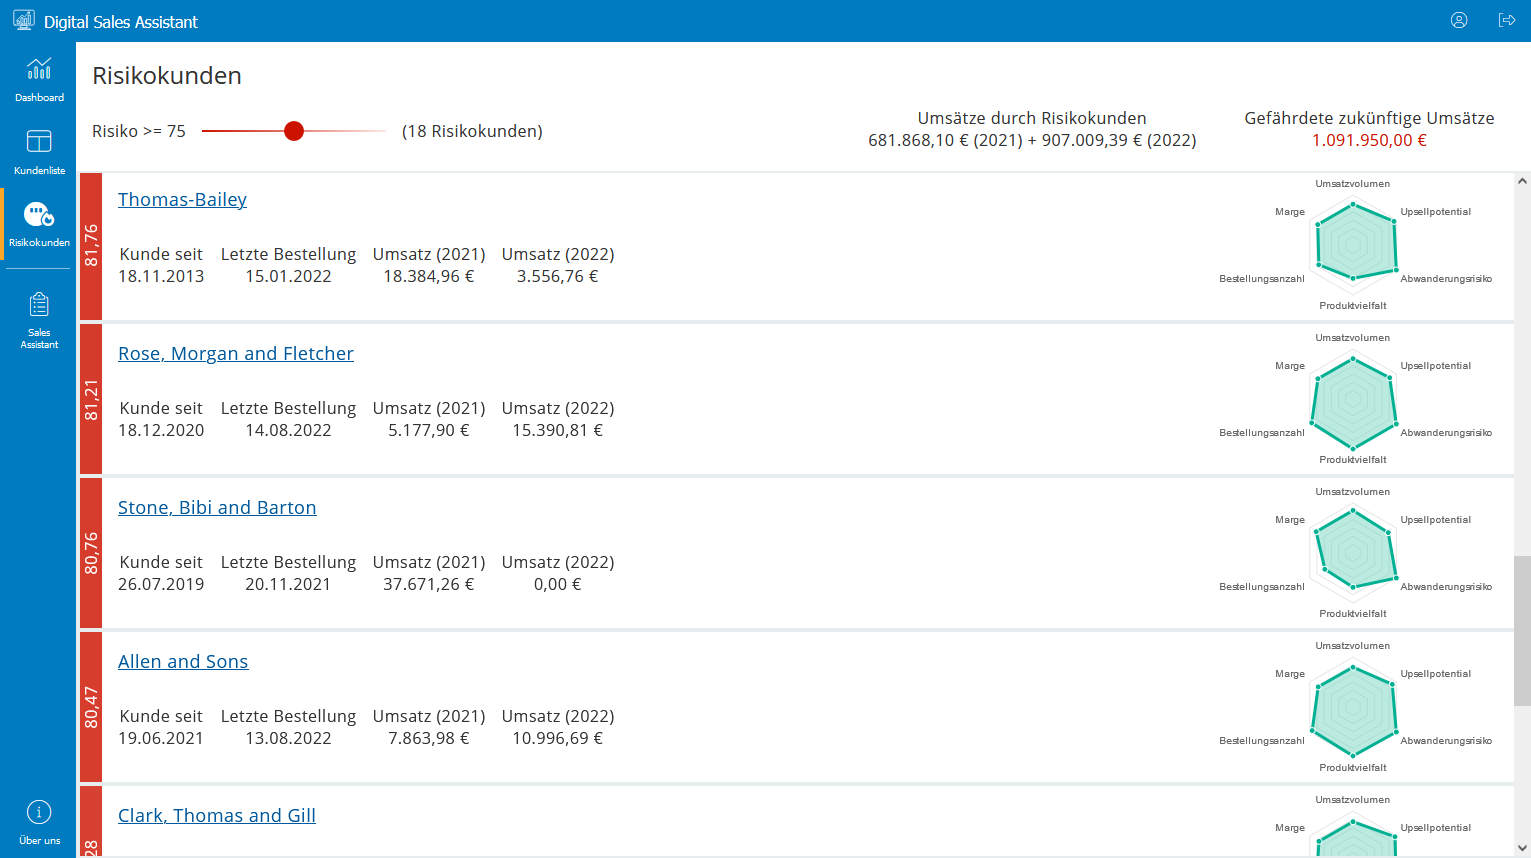The image size is (1531, 858).
Task: Click Thomas-Bailey's last order date 15.01.2022
Action: click(x=288, y=276)
